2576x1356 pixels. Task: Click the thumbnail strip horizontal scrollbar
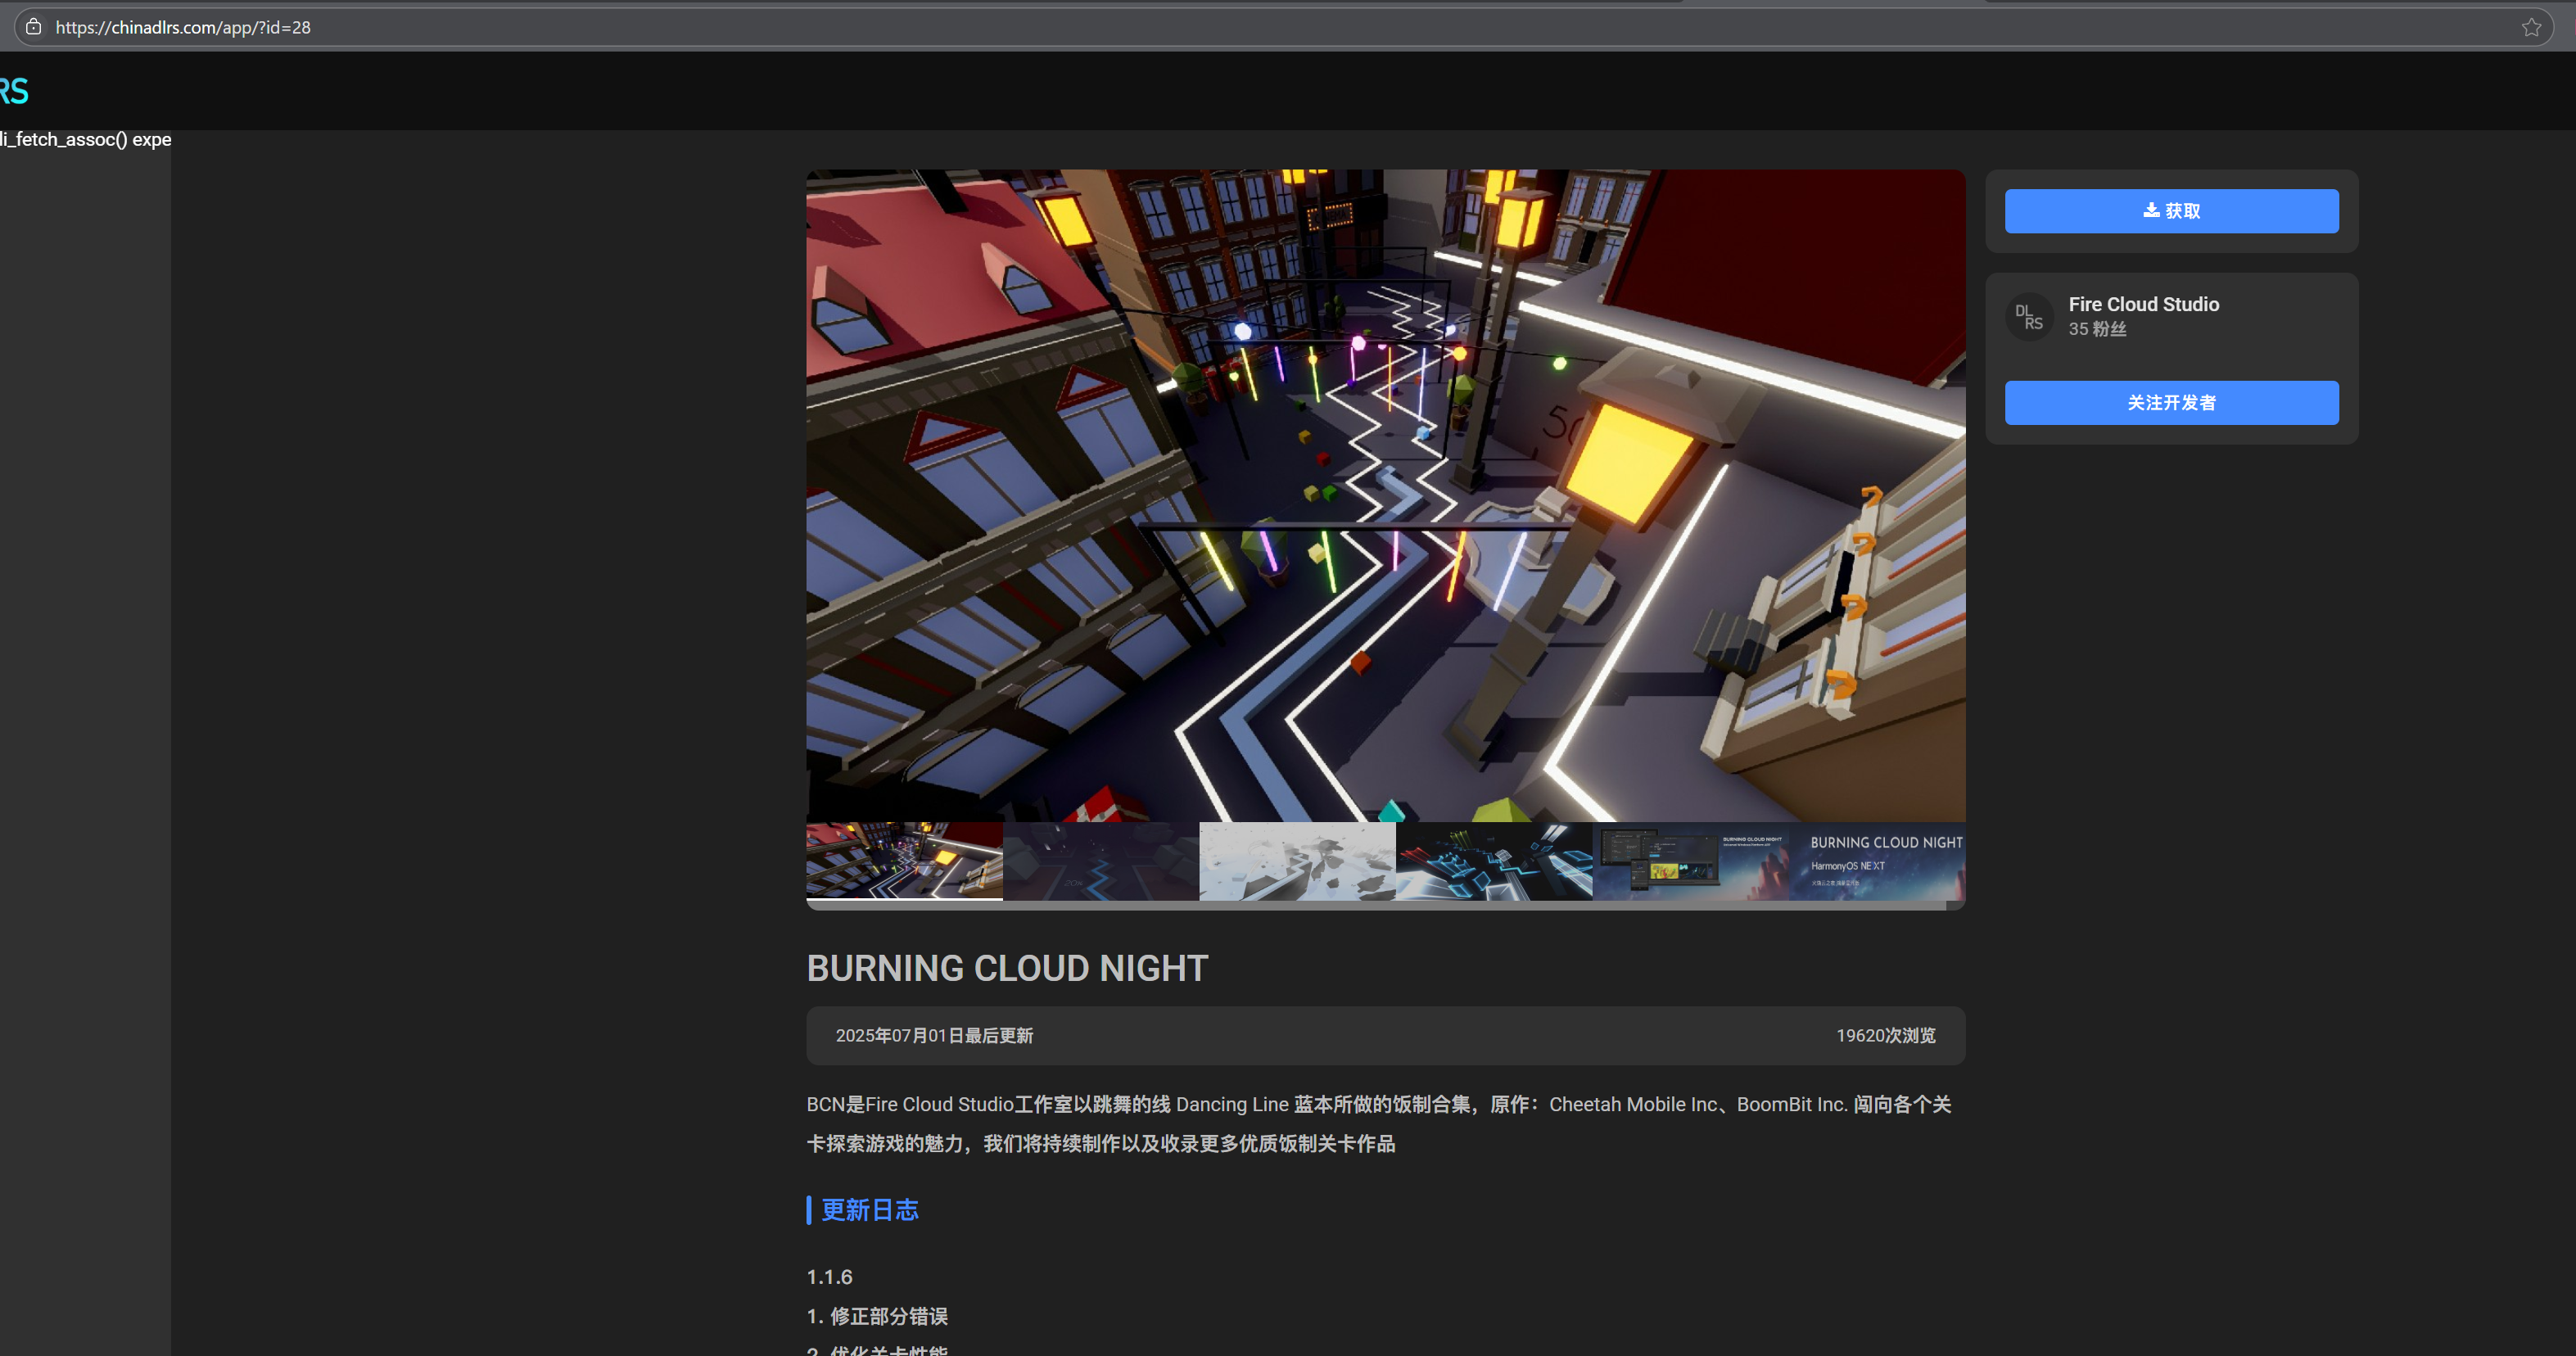coord(1377,905)
